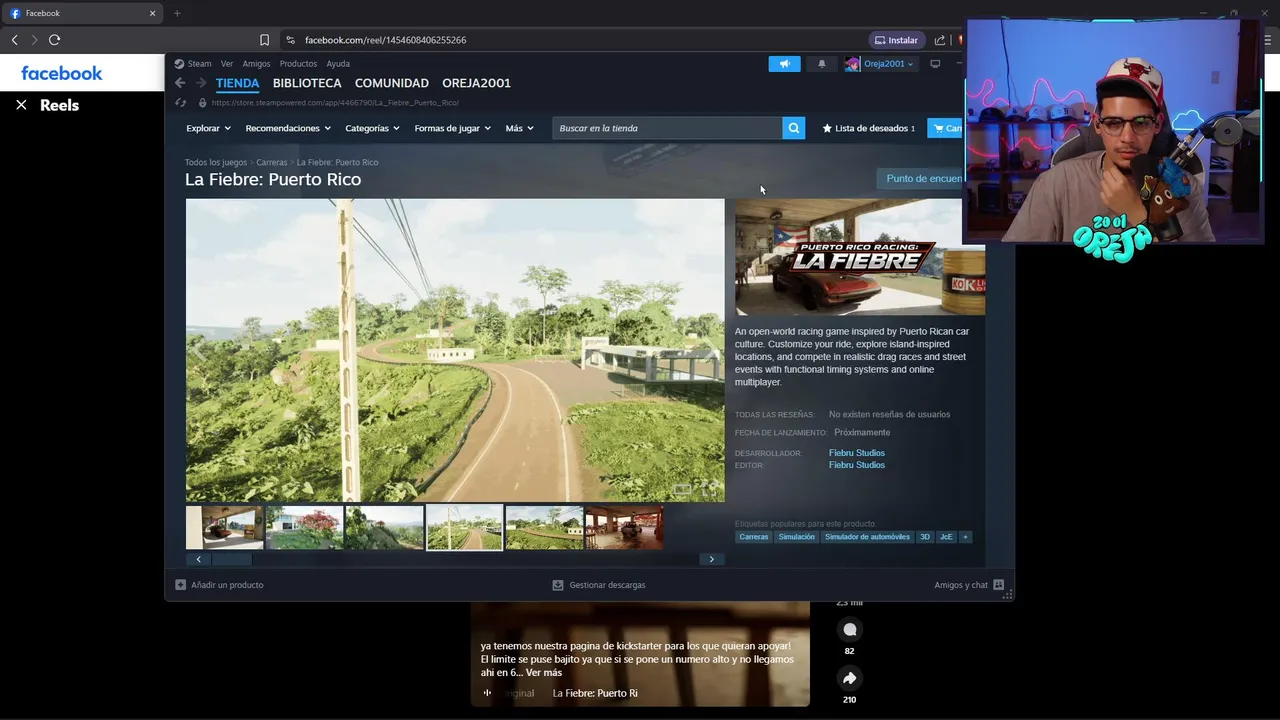Click the Carreras tag
Image resolution: width=1280 pixels, height=720 pixels.
click(x=754, y=537)
